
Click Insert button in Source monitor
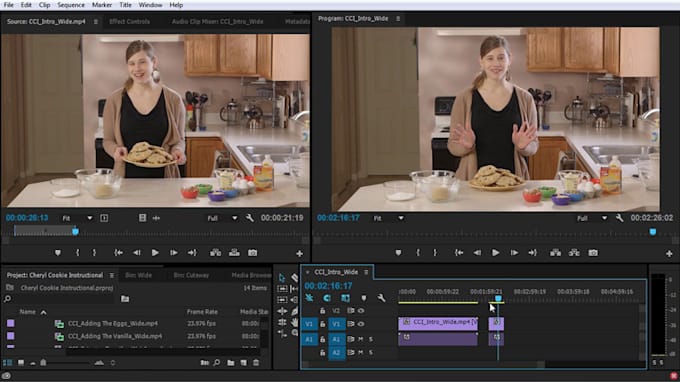pos(216,252)
